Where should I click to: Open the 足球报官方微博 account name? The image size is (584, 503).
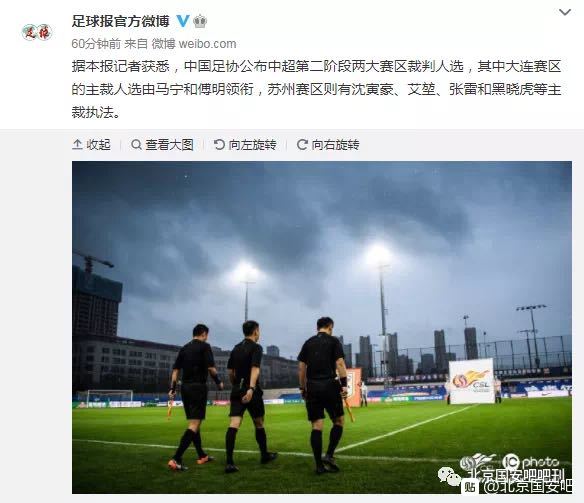click(x=120, y=21)
